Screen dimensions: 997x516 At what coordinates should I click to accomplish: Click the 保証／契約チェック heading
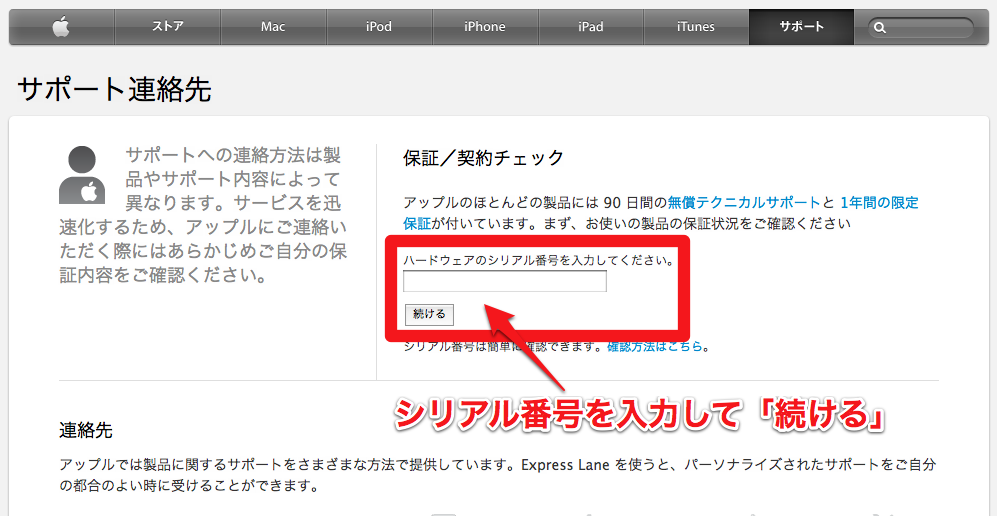coord(483,158)
